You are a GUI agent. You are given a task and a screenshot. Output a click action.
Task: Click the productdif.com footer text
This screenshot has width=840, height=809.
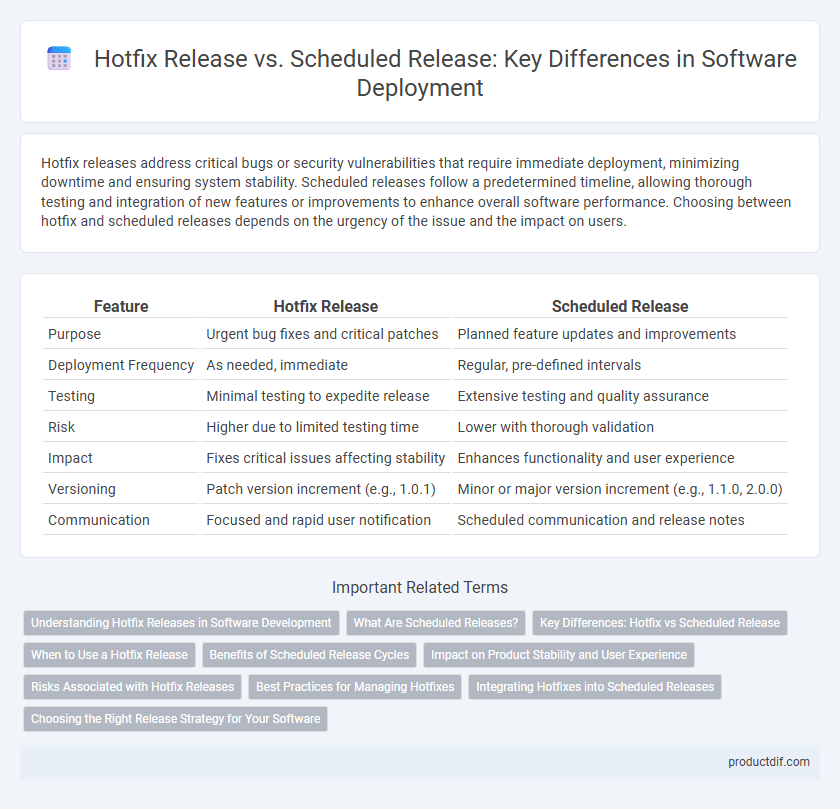[768, 762]
